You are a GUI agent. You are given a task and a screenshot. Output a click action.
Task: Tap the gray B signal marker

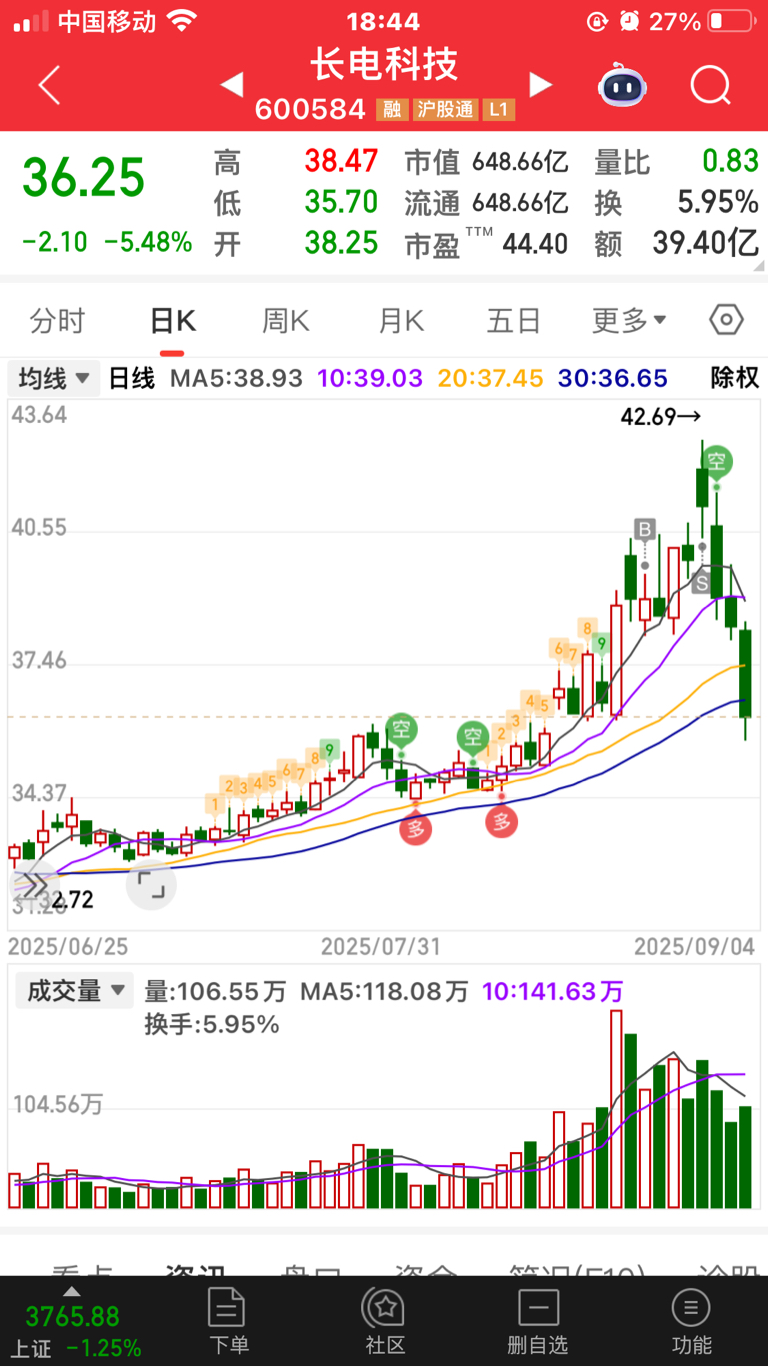coord(645,529)
